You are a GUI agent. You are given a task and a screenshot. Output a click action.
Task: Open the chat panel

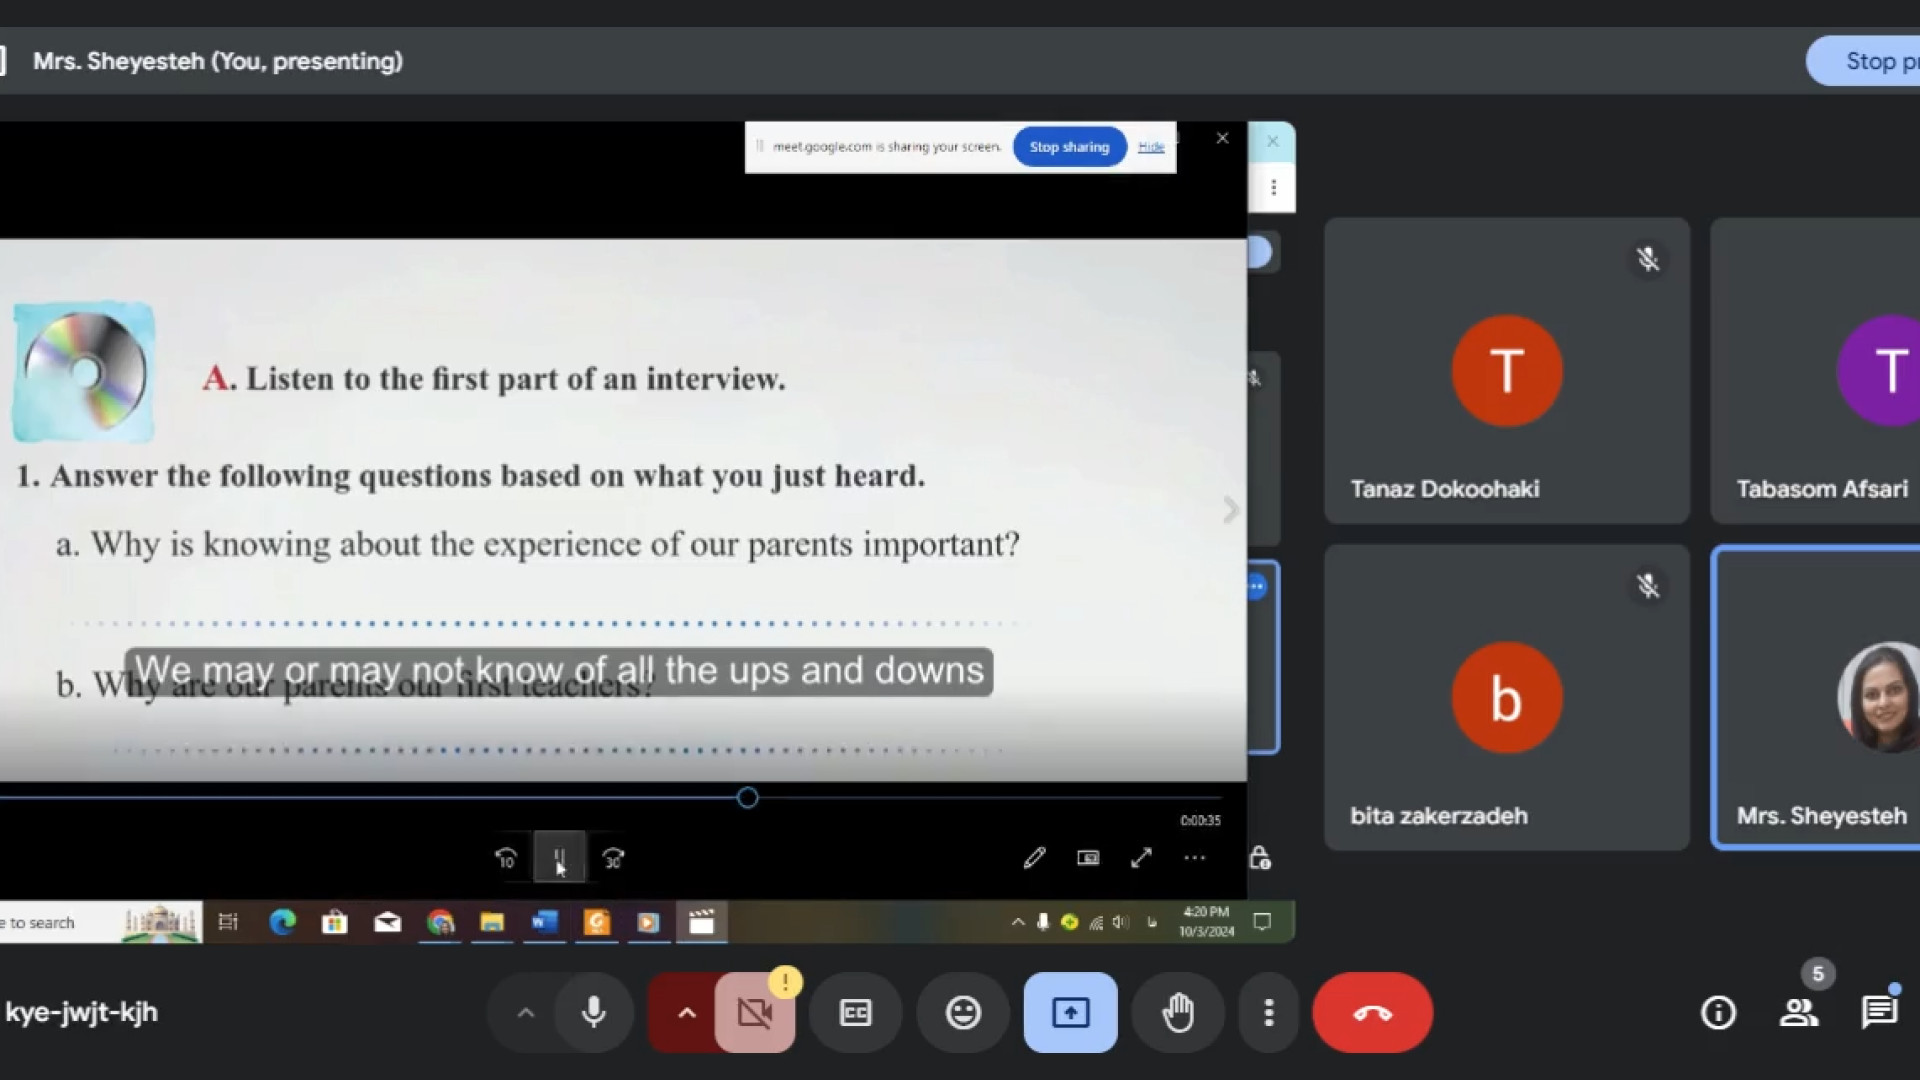[x=1879, y=1012]
